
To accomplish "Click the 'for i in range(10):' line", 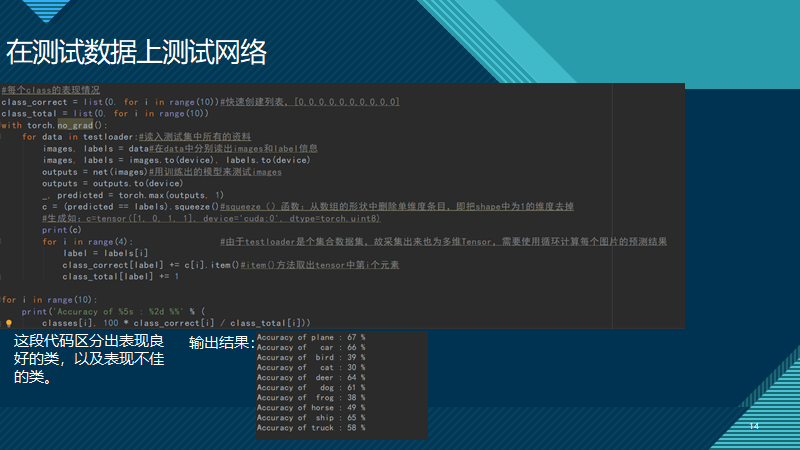I will click(x=49, y=299).
